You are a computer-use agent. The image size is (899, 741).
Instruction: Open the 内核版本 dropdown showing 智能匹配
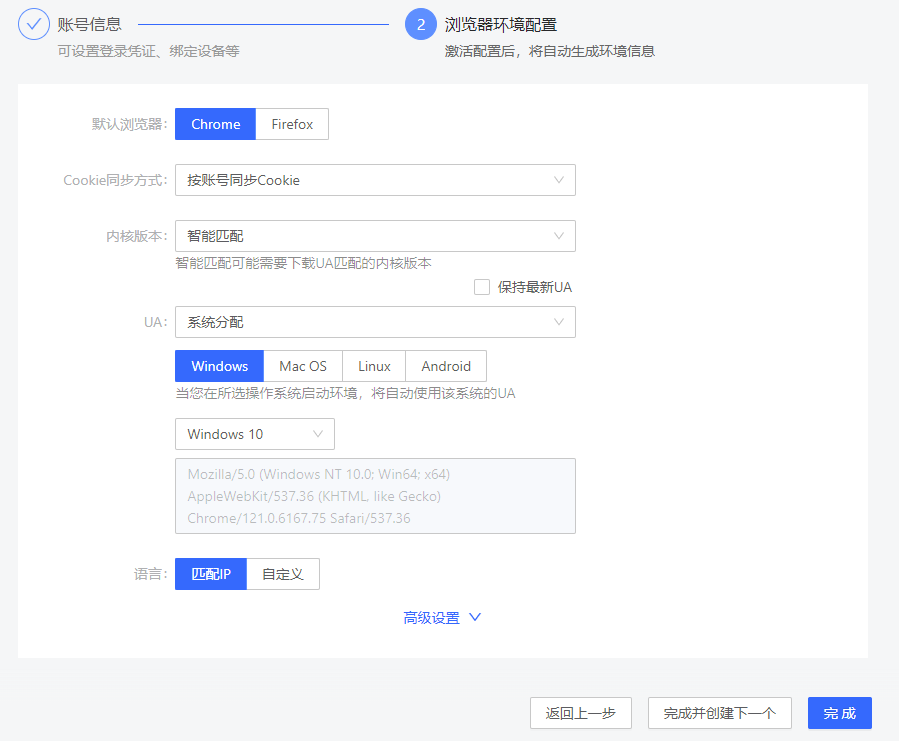(376, 236)
